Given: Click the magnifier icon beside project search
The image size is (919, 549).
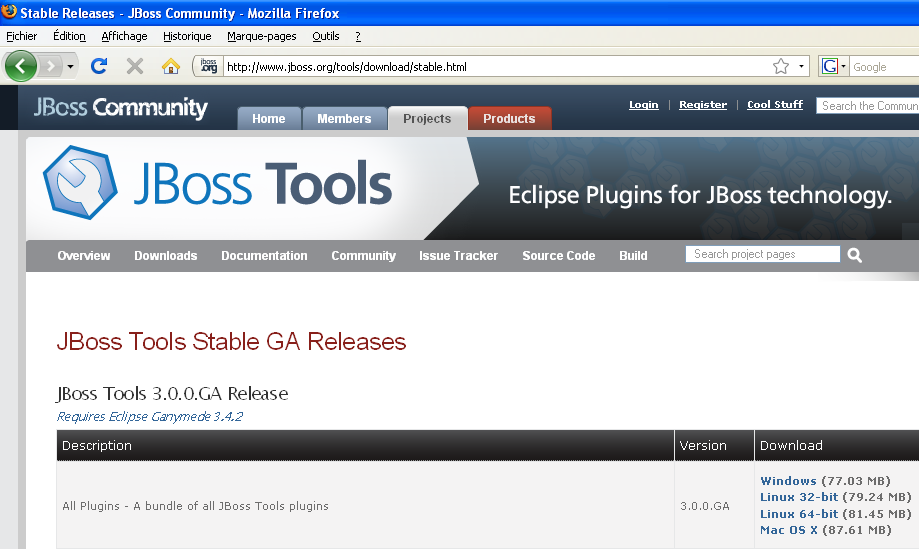Looking at the screenshot, I should pos(855,256).
